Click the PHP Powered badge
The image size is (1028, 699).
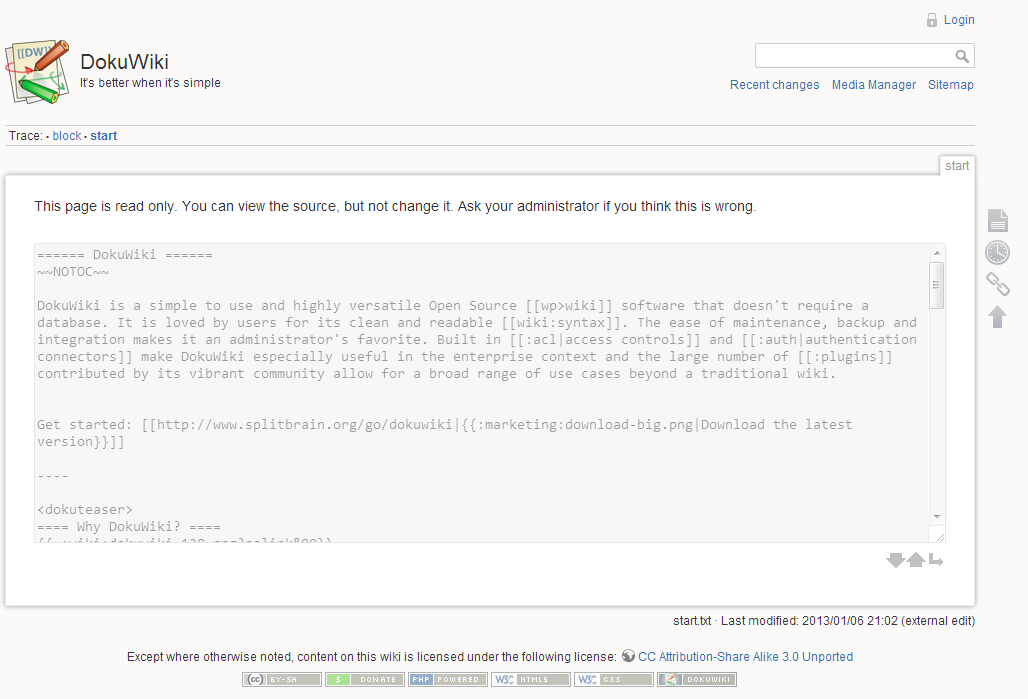click(x=448, y=679)
